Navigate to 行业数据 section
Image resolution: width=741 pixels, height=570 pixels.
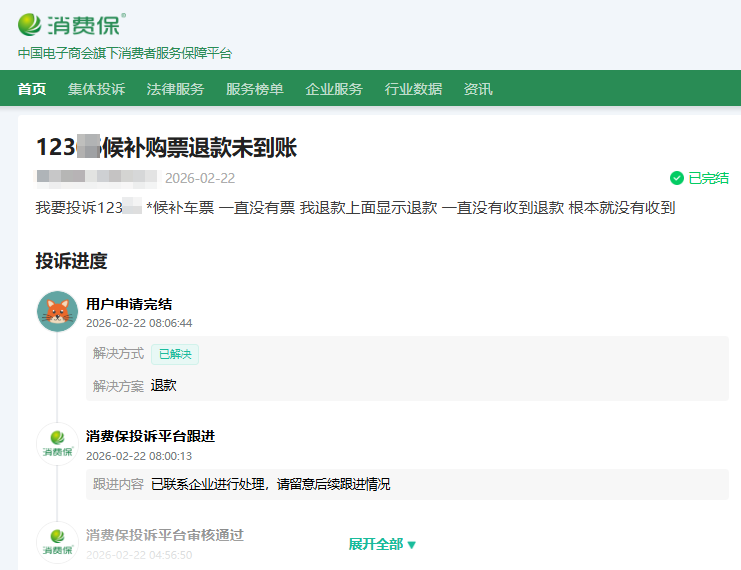[x=413, y=89]
